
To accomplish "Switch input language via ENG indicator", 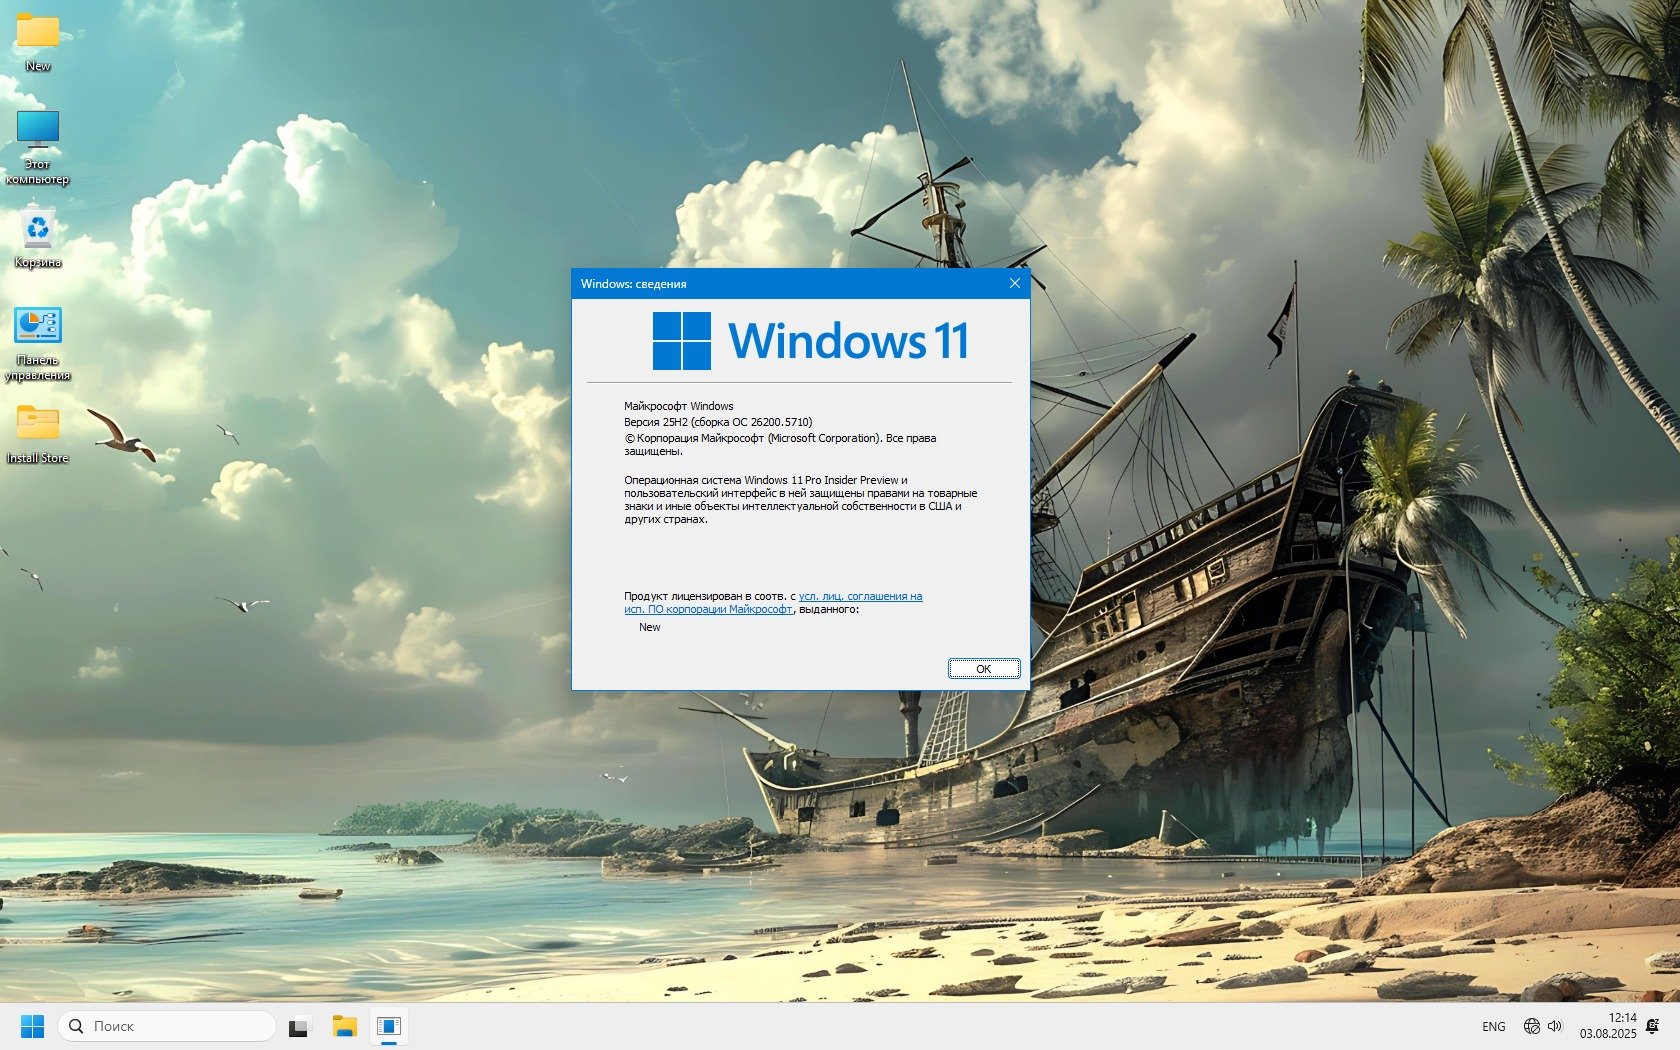I will tap(1493, 1026).
